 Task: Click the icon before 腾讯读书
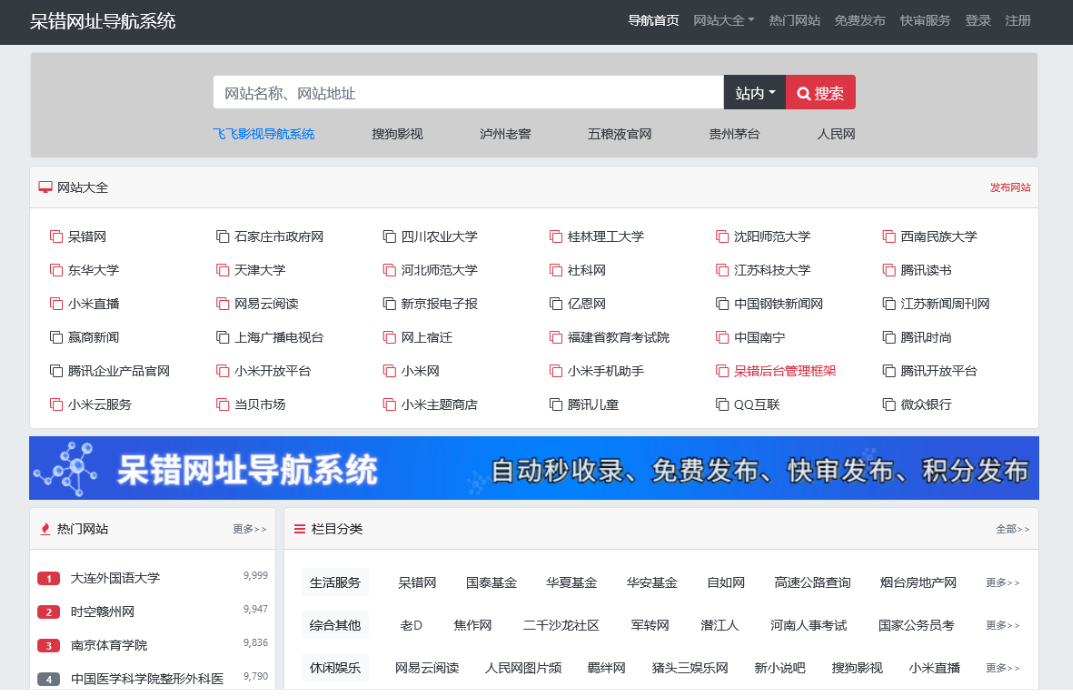889,270
